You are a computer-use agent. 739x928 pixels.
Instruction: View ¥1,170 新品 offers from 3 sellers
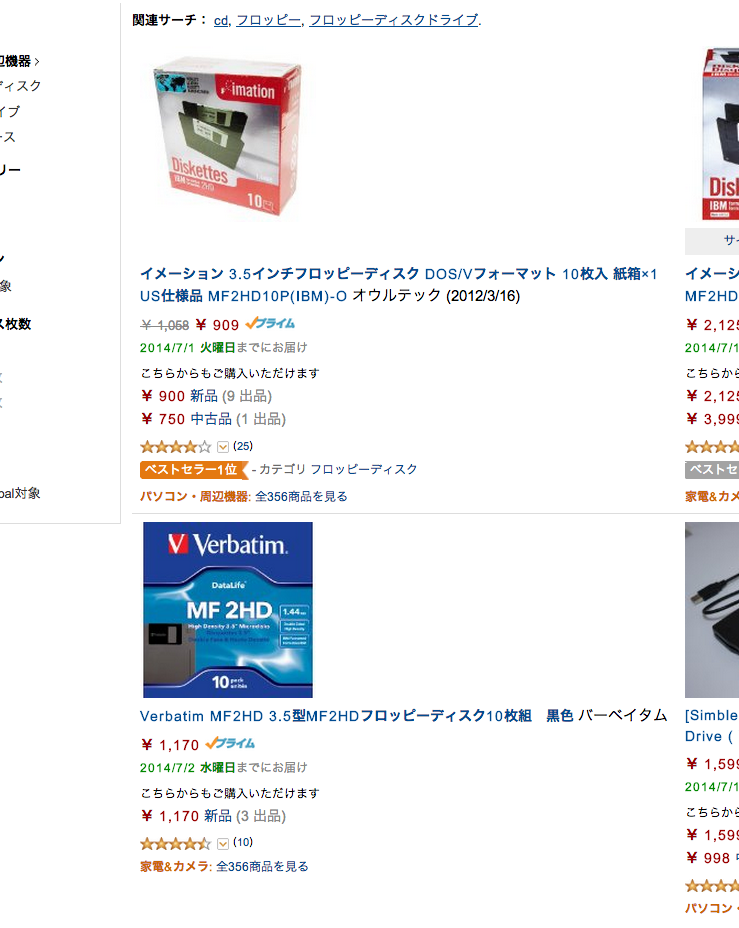[x=214, y=816]
